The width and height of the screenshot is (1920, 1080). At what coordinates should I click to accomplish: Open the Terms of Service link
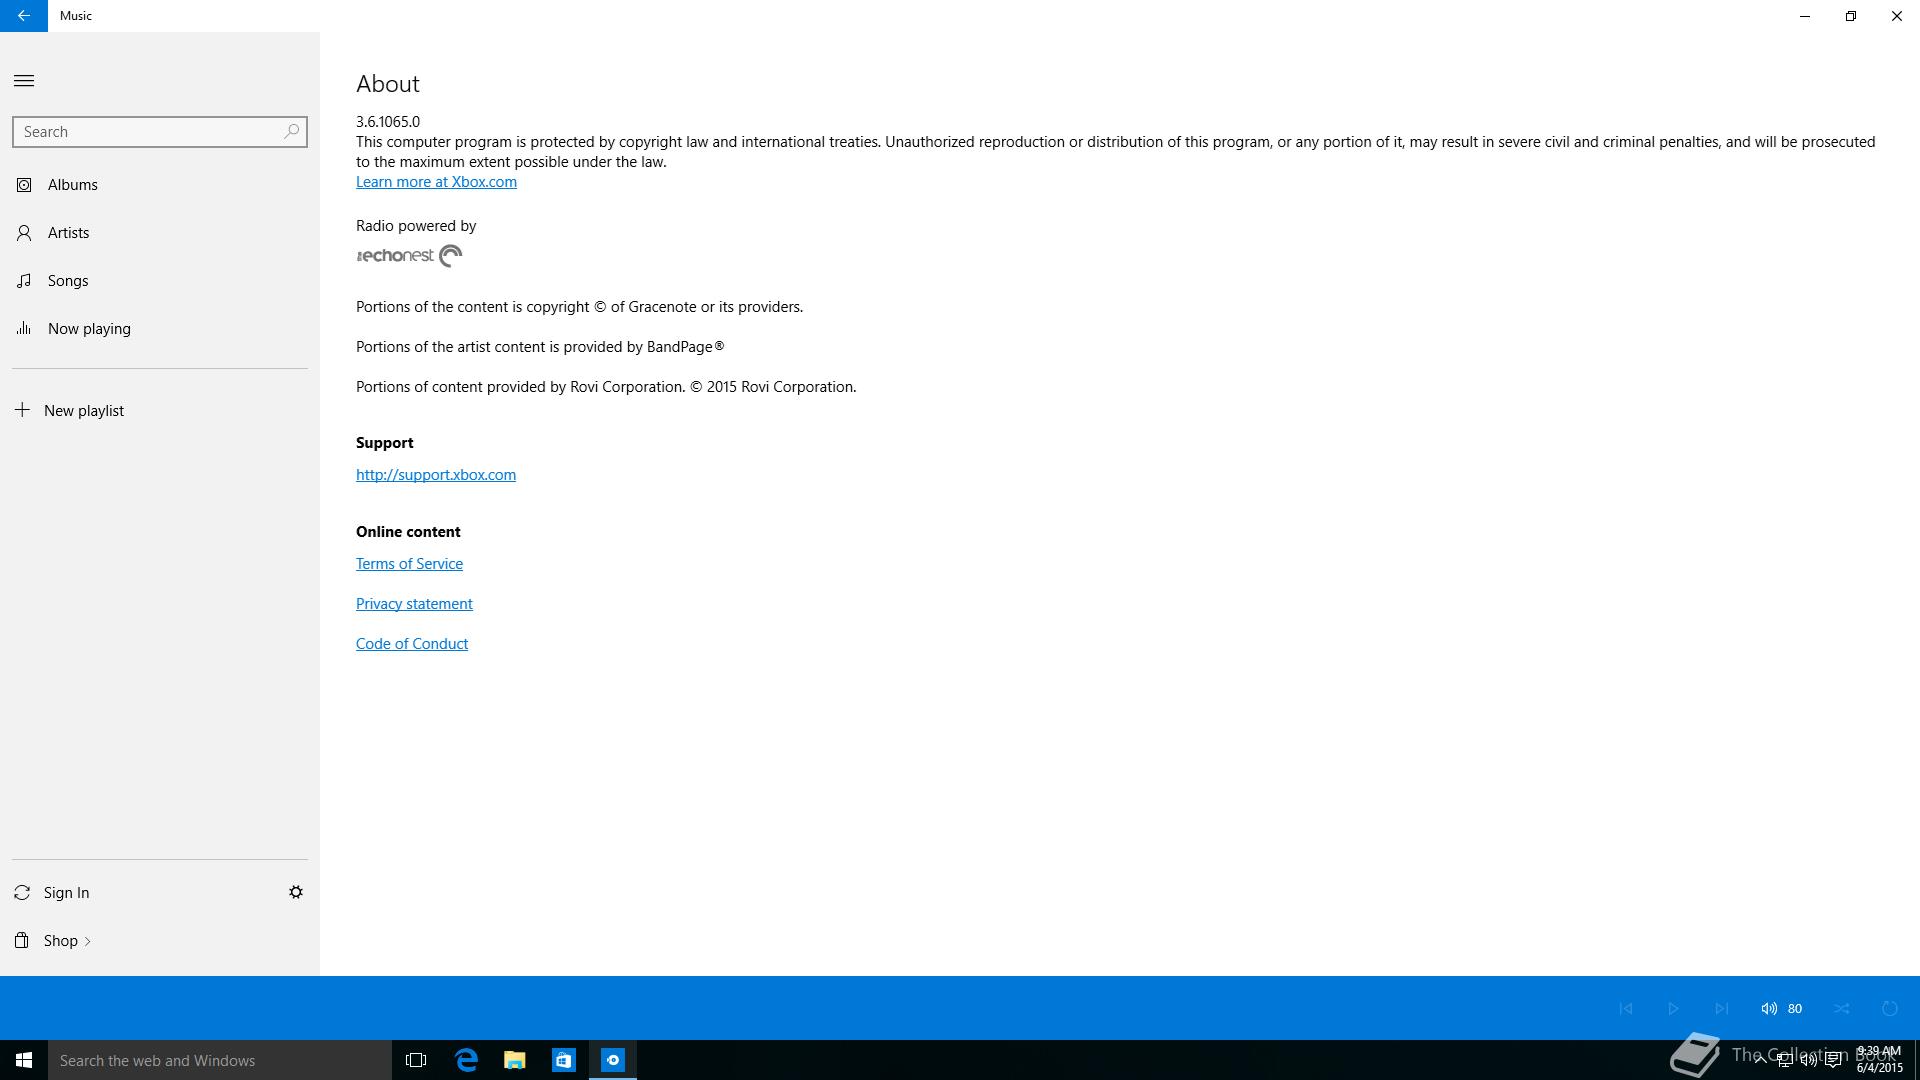(x=409, y=564)
